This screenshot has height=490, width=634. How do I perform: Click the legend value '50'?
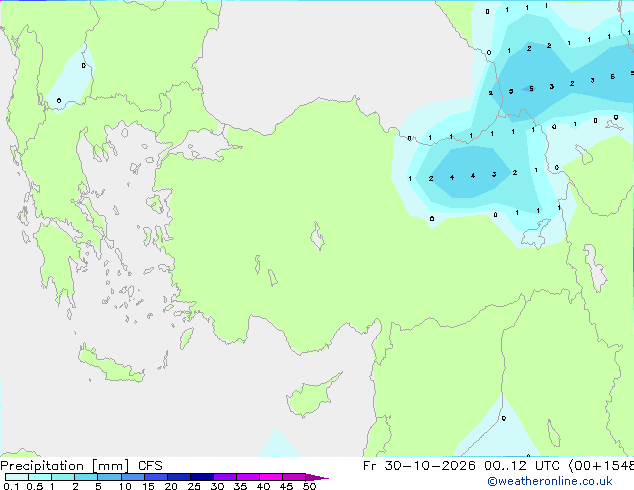click(309, 486)
